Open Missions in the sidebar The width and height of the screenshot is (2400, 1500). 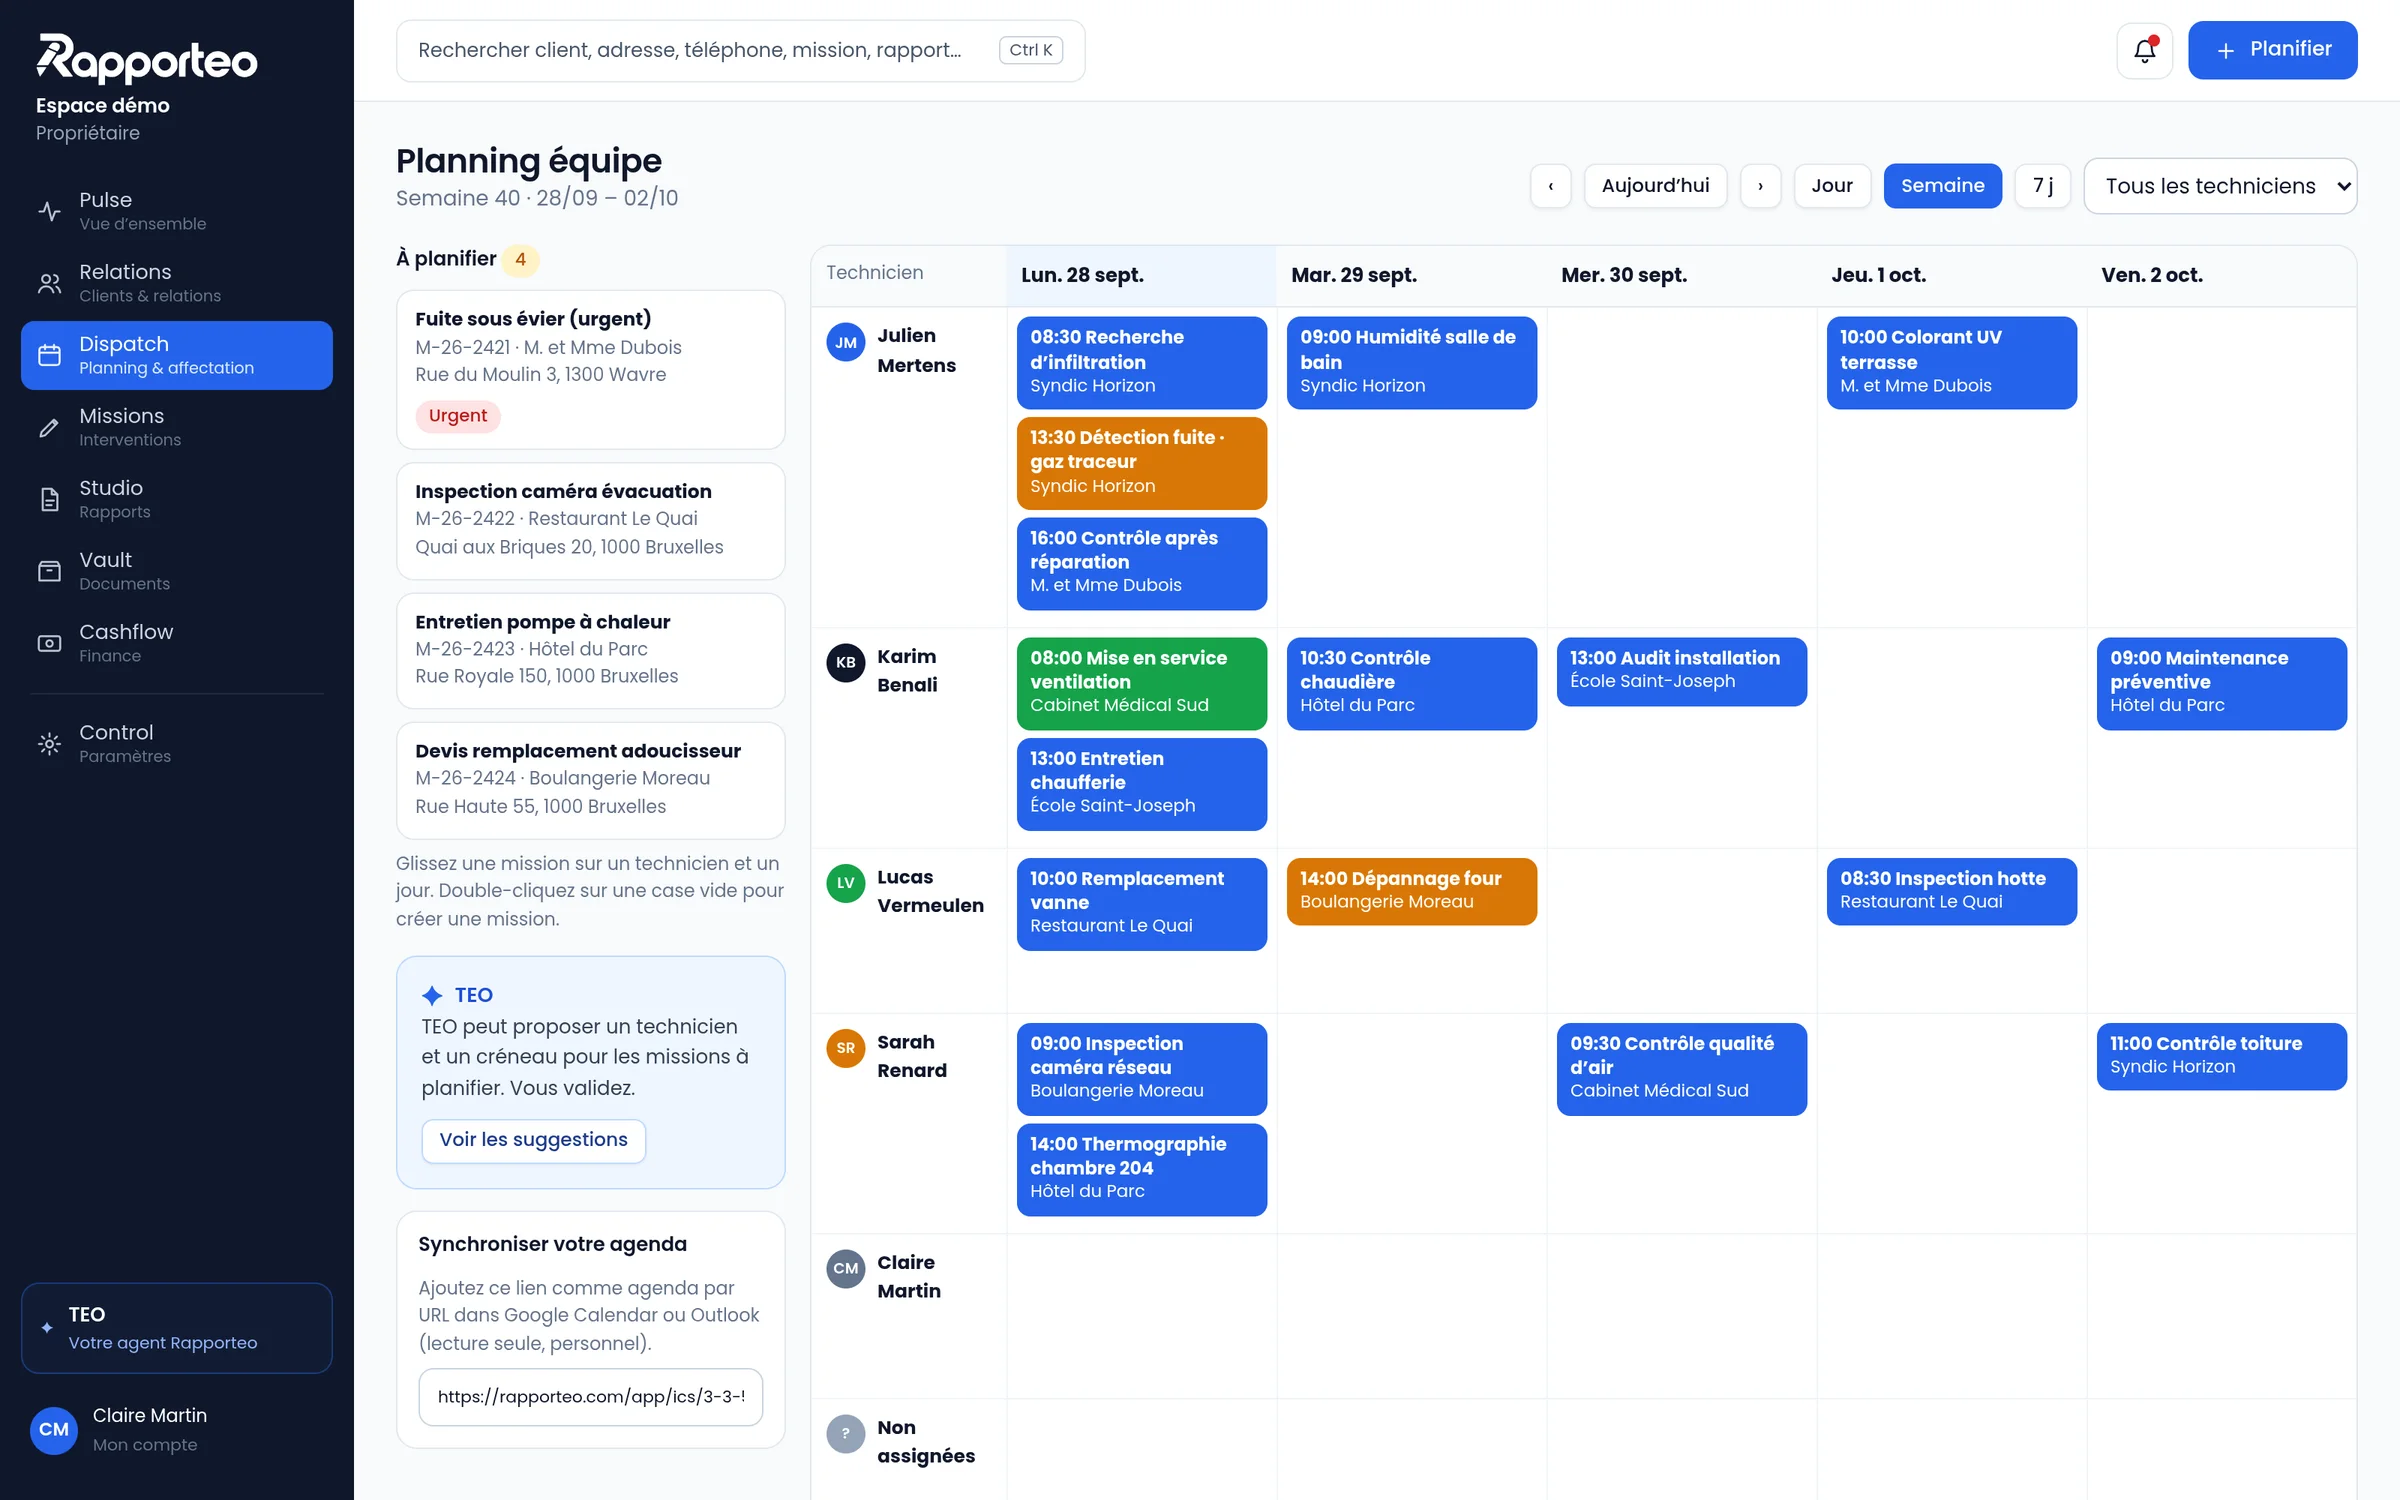177,427
